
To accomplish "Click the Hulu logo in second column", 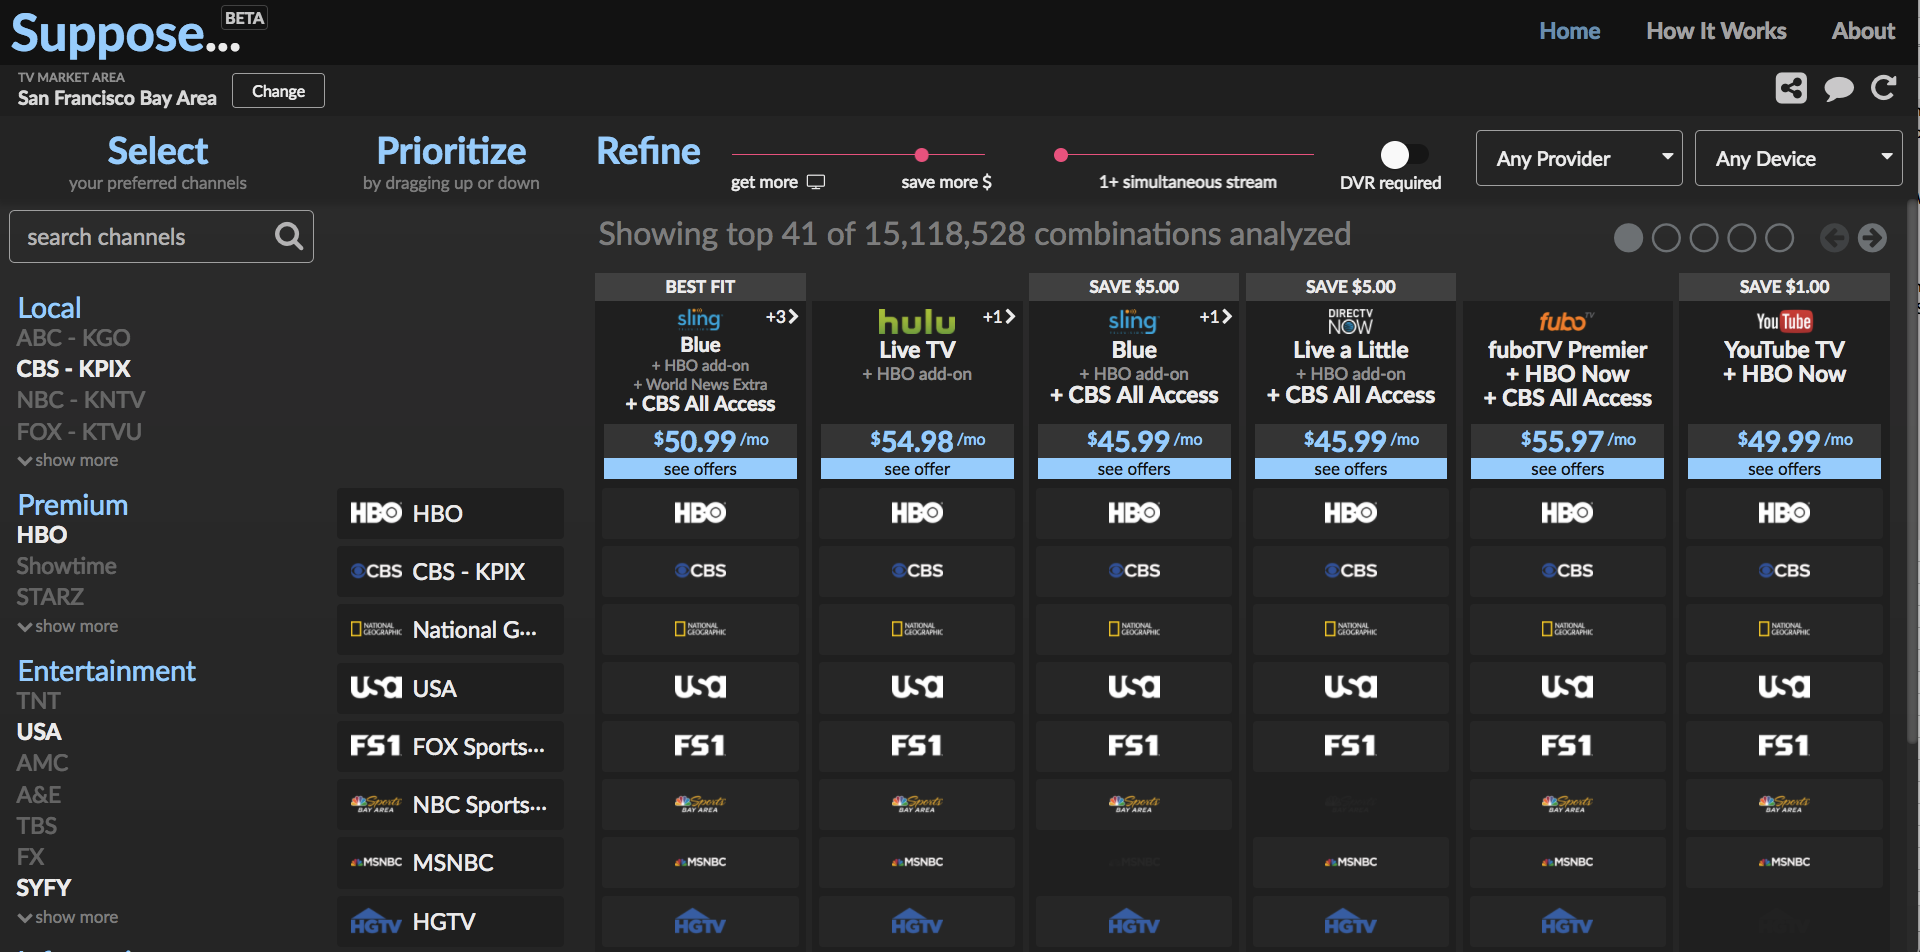I will click(916, 322).
